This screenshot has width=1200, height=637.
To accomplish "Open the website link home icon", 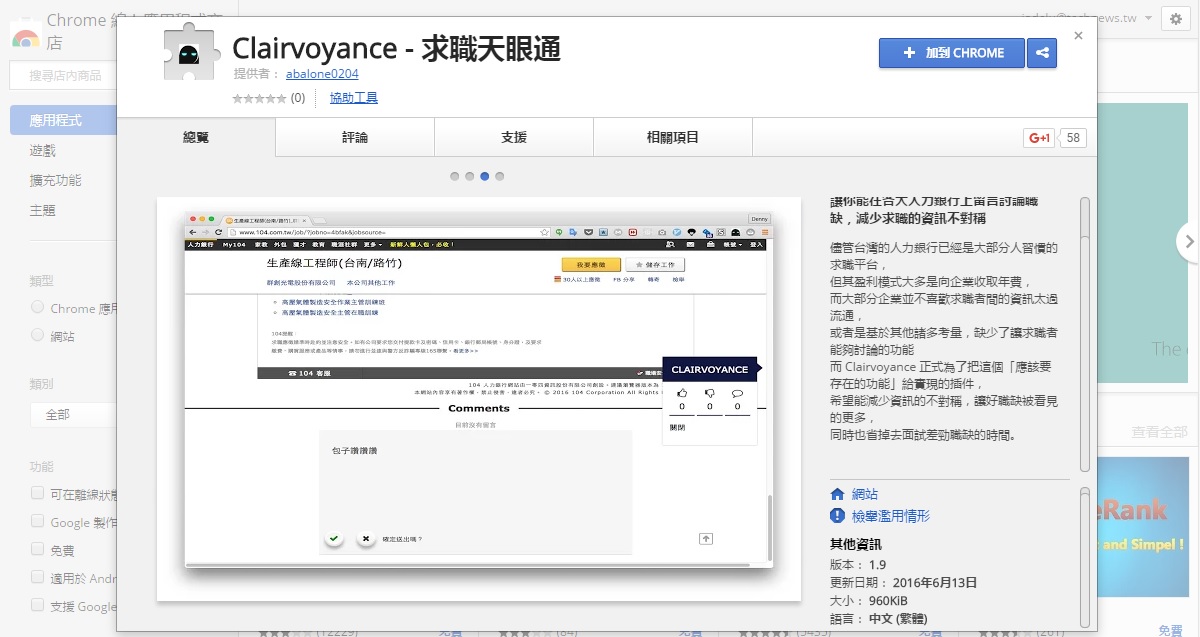I will (838, 494).
